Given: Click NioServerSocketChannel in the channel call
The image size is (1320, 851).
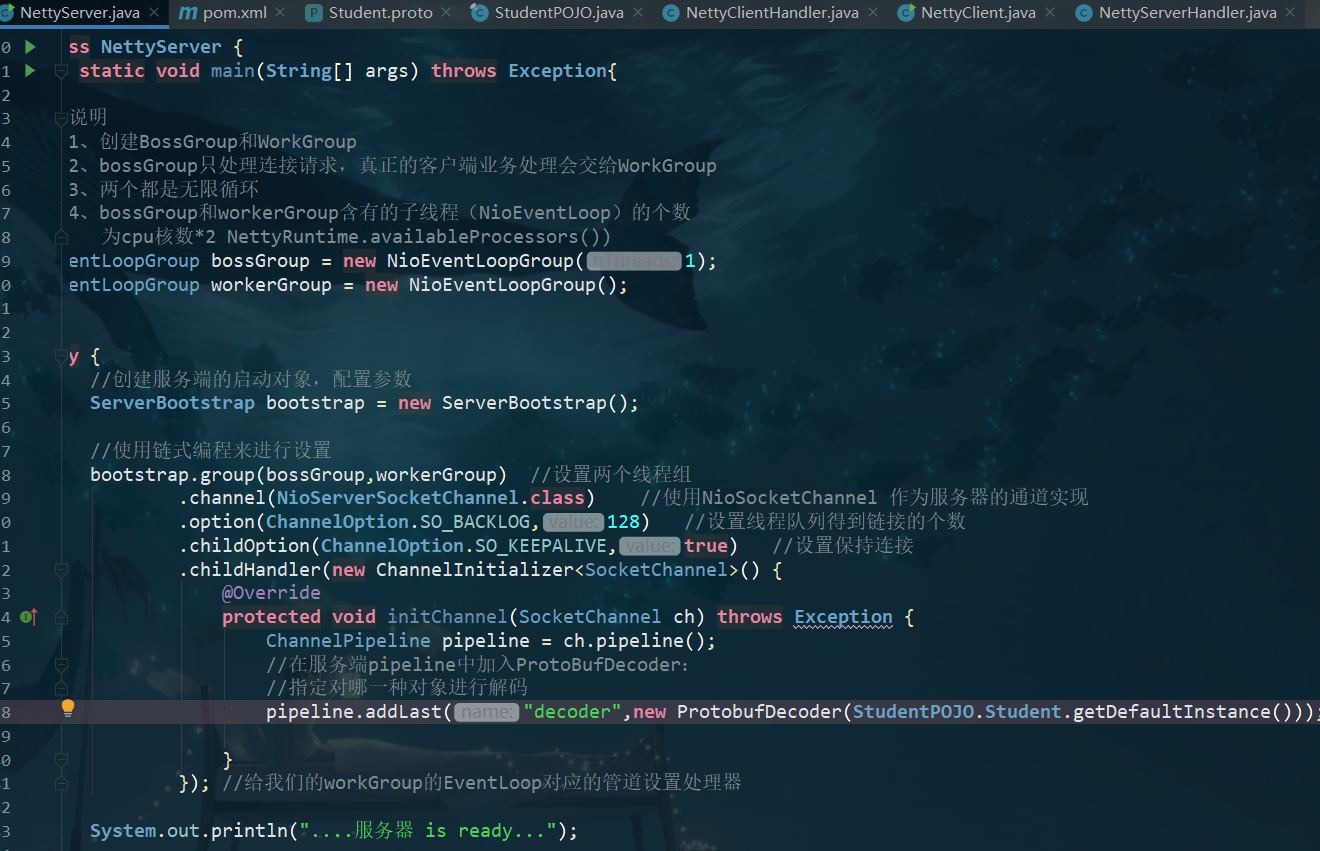Looking at the screenshot, I should pyautogui.click(x=398, y=498).
